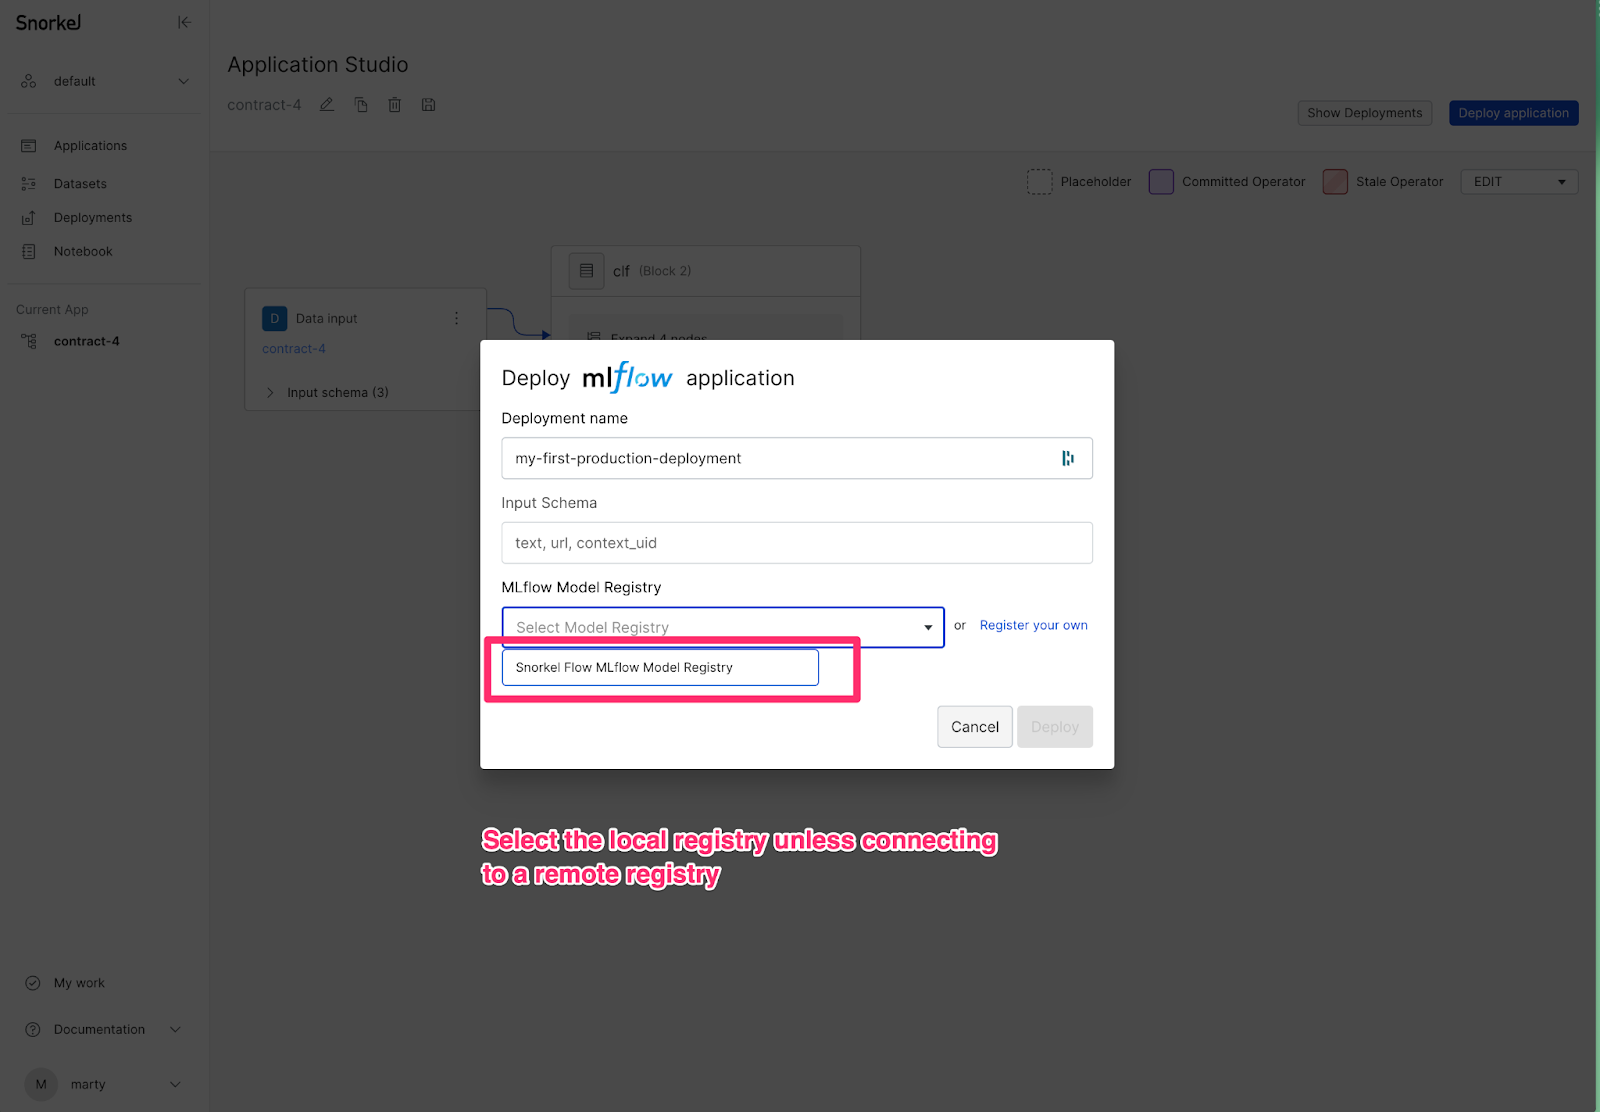Click the Deploy application button
Screen dimensions: 1600x1112
point(1514,113)
